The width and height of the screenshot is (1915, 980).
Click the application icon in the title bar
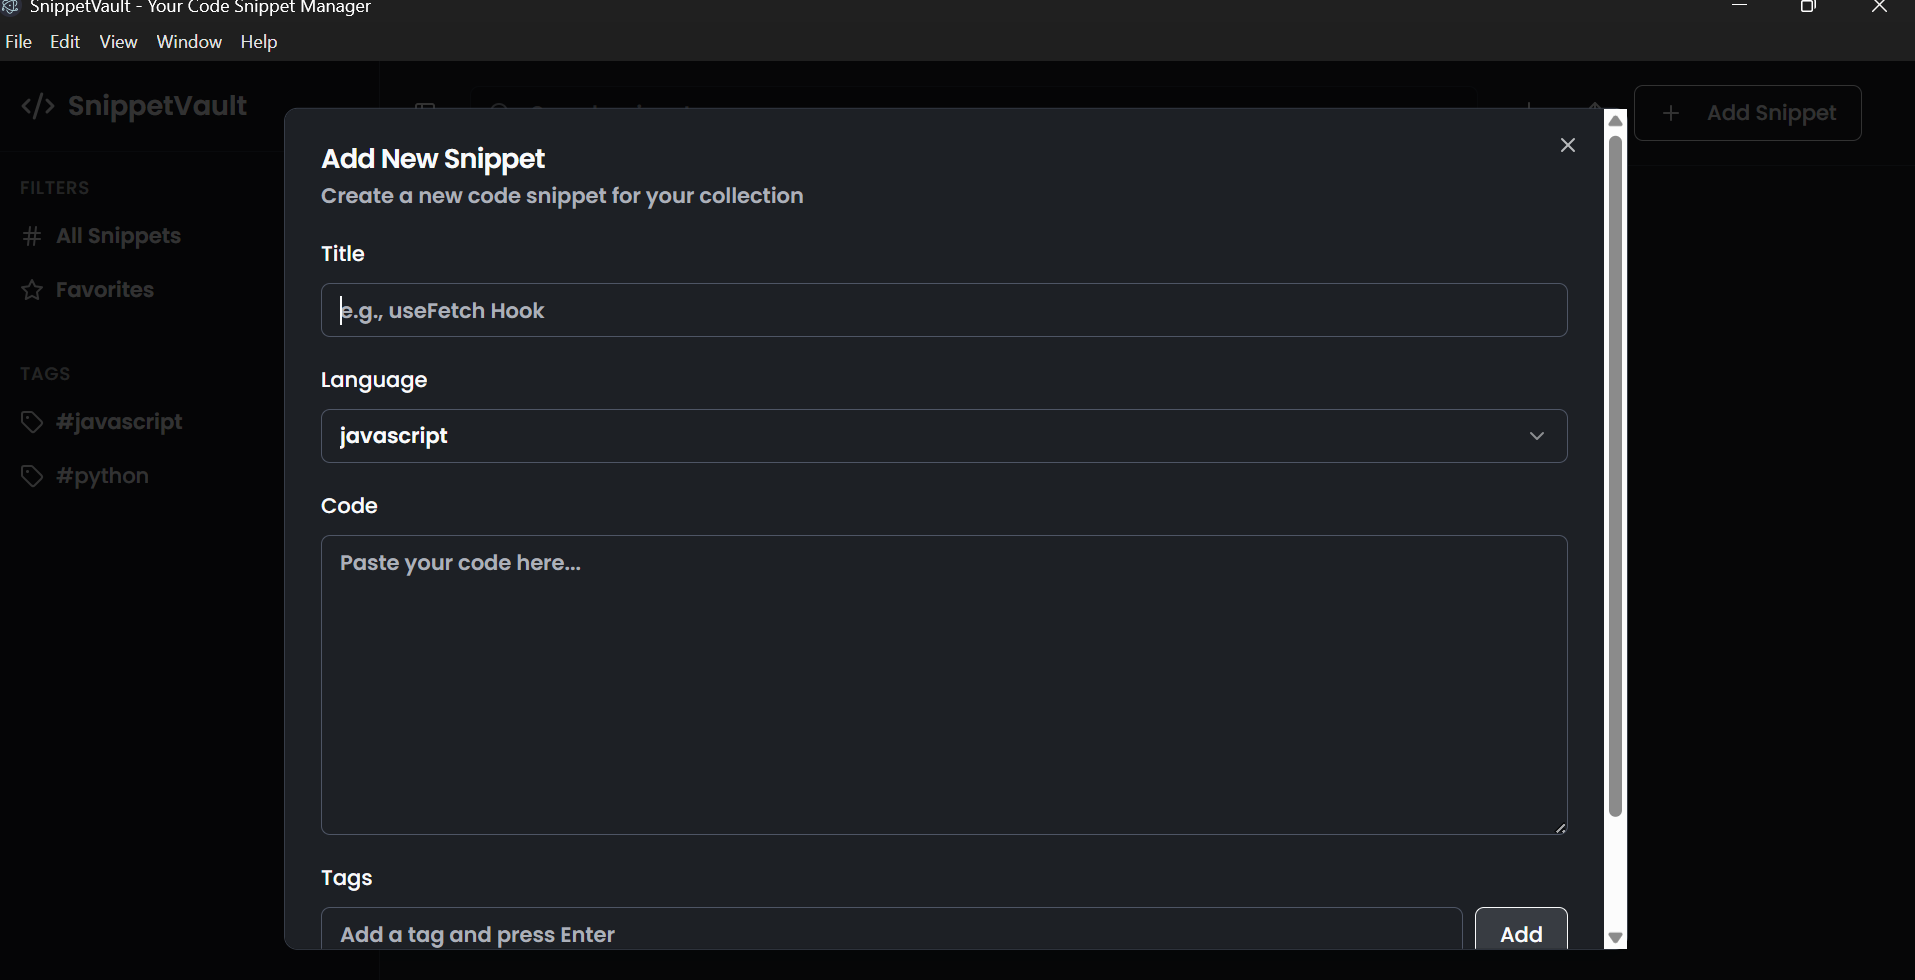(9, 7)
